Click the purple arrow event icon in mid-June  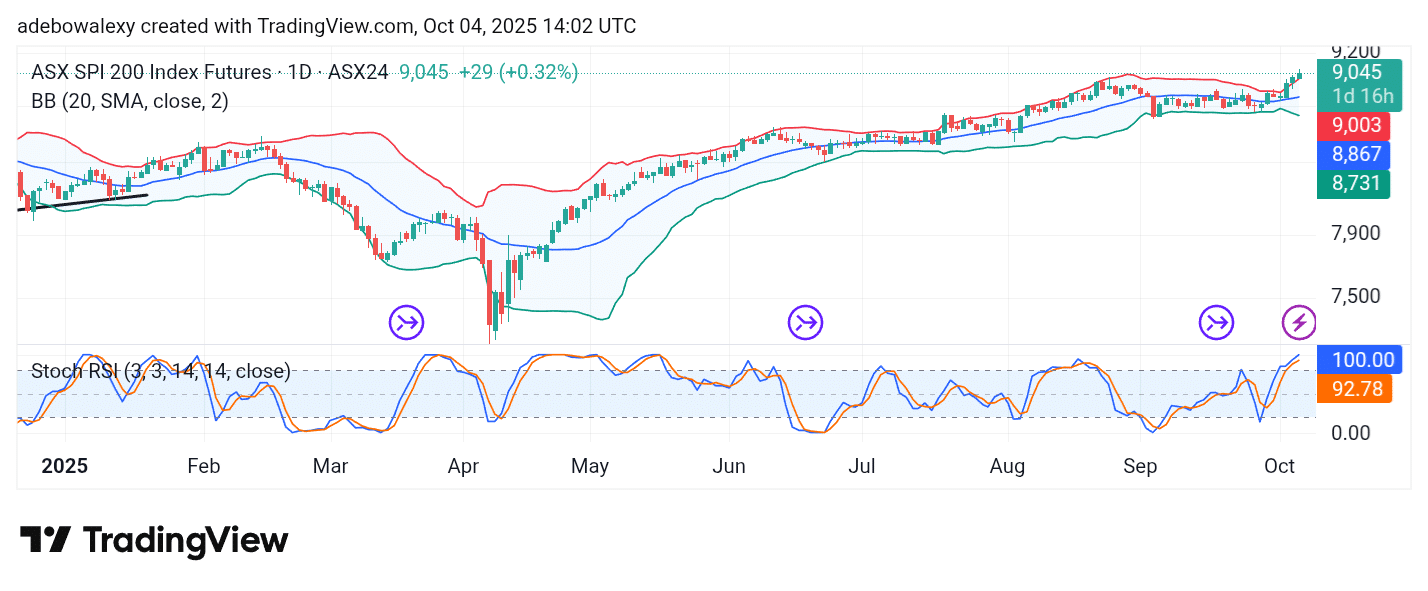[805, 322]
